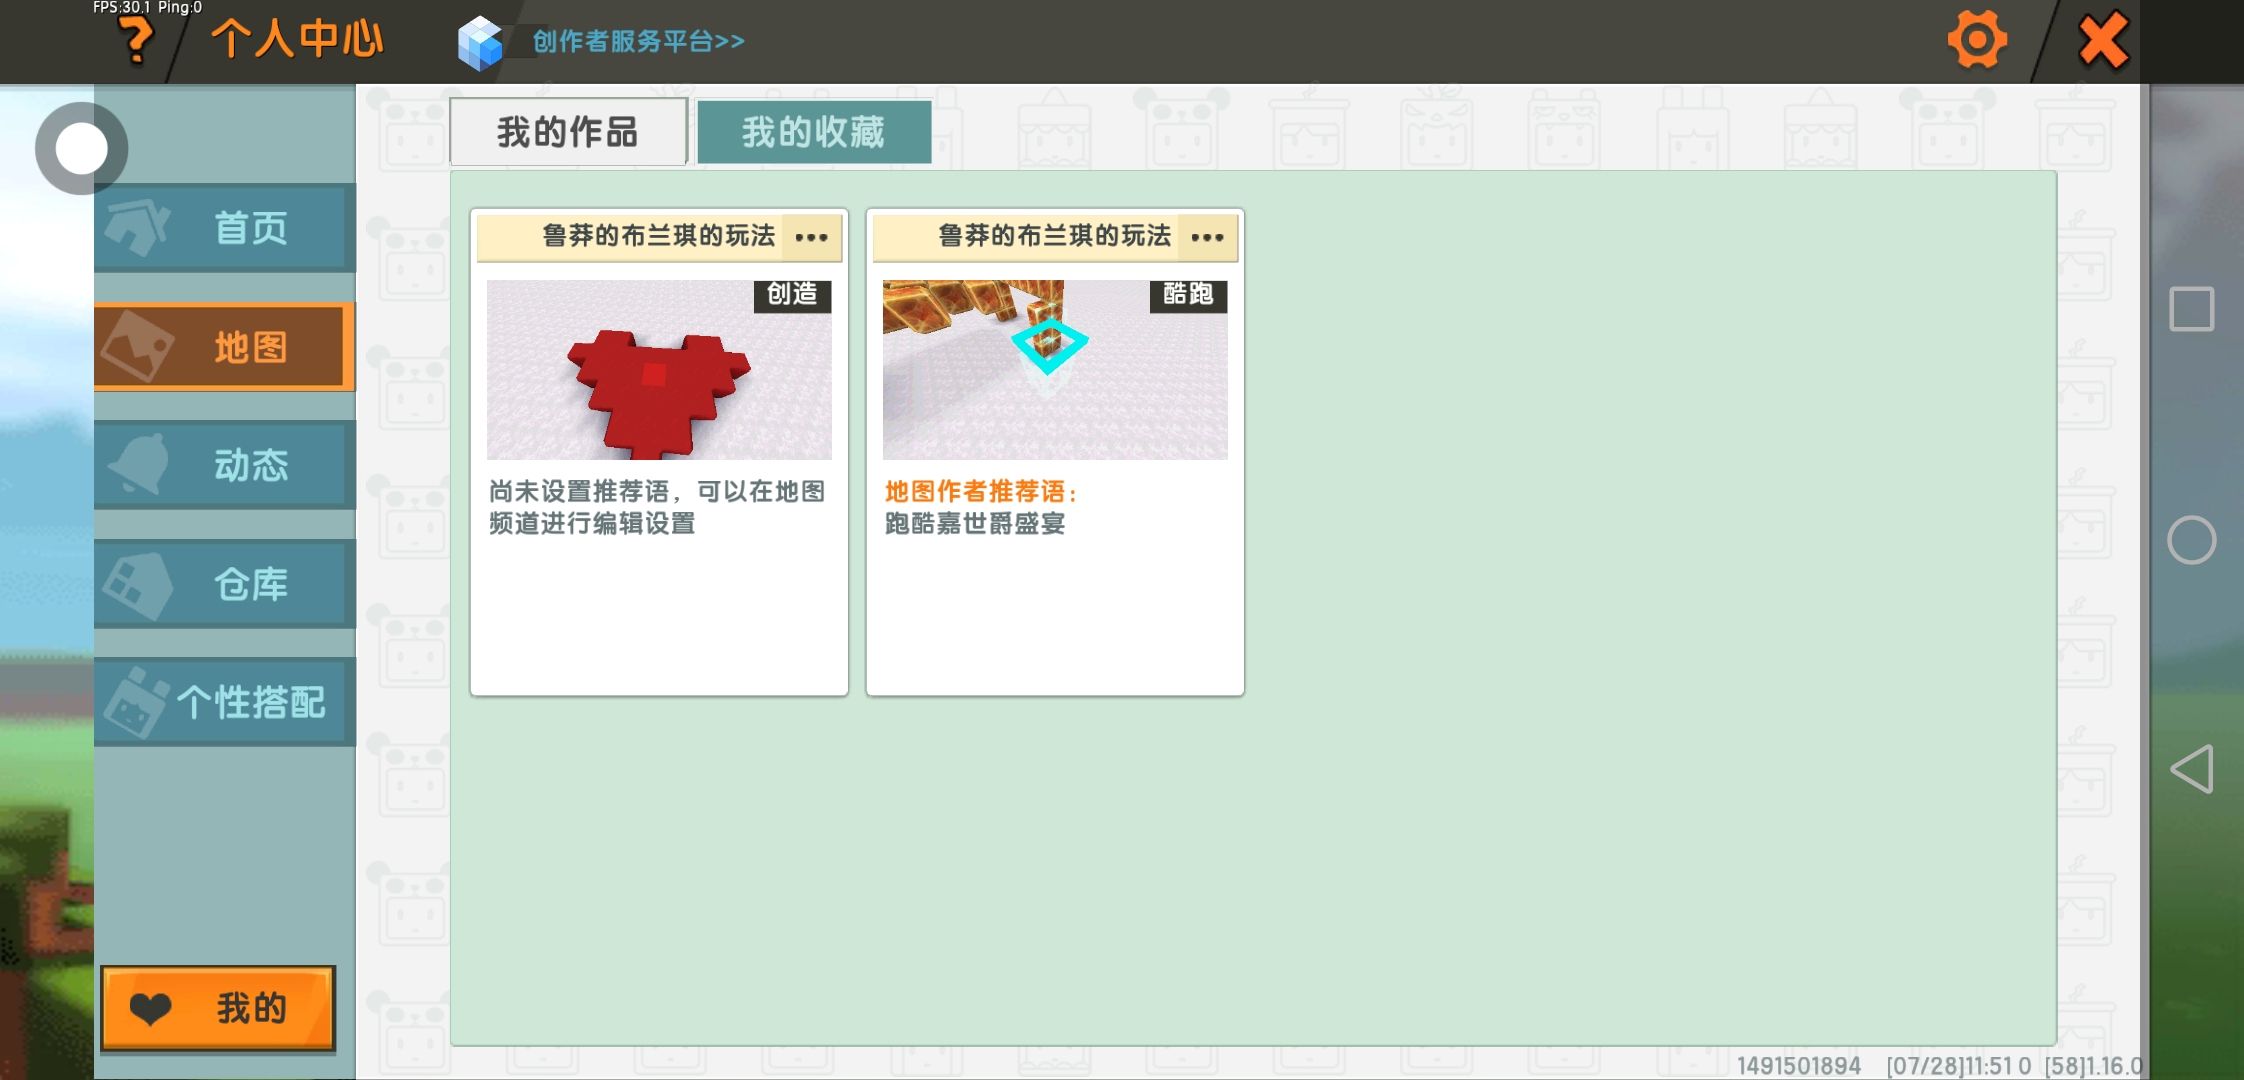This screenshot has height=1080, width=2244.
Task: Open 动态 with the bell icon
Action: tap(225, 465)
